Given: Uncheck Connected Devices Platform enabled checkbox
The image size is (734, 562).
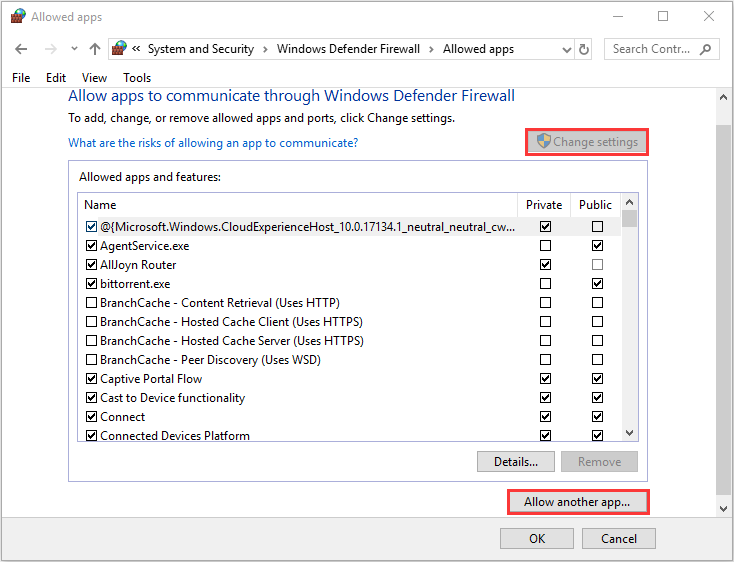Looking at the screenshot, I should 91,436.
